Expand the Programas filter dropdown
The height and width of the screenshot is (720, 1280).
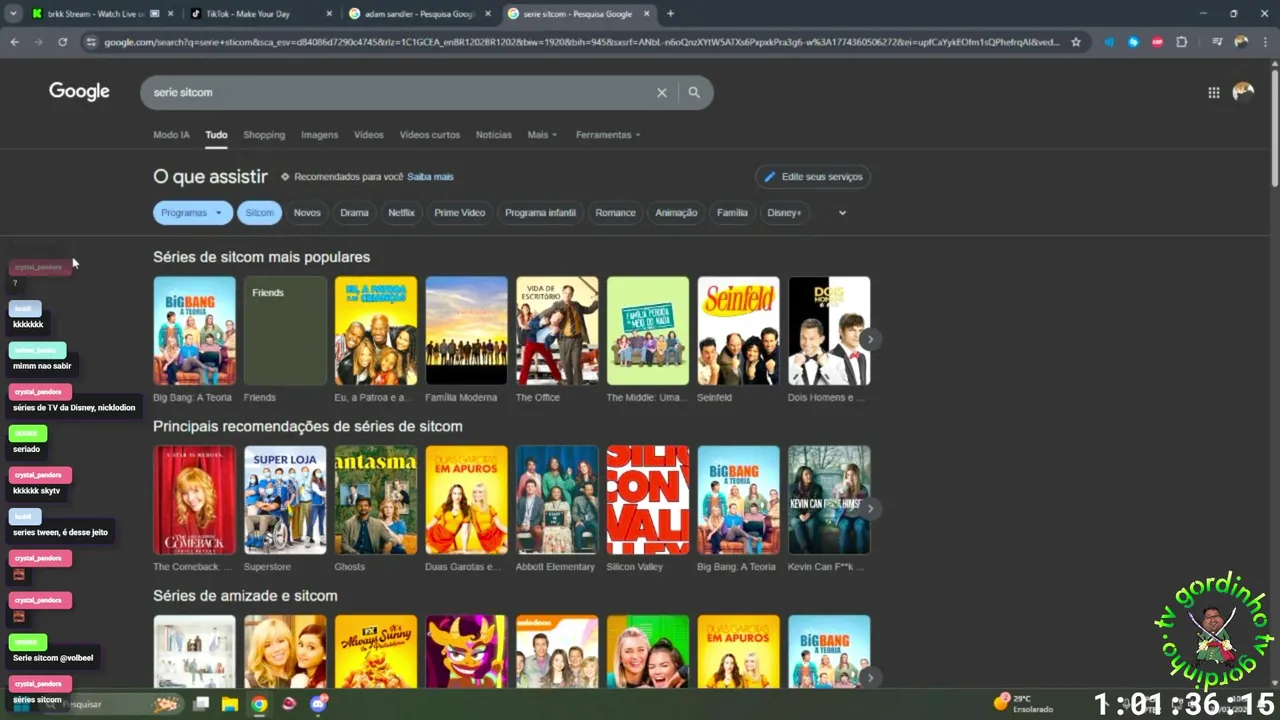193,213
